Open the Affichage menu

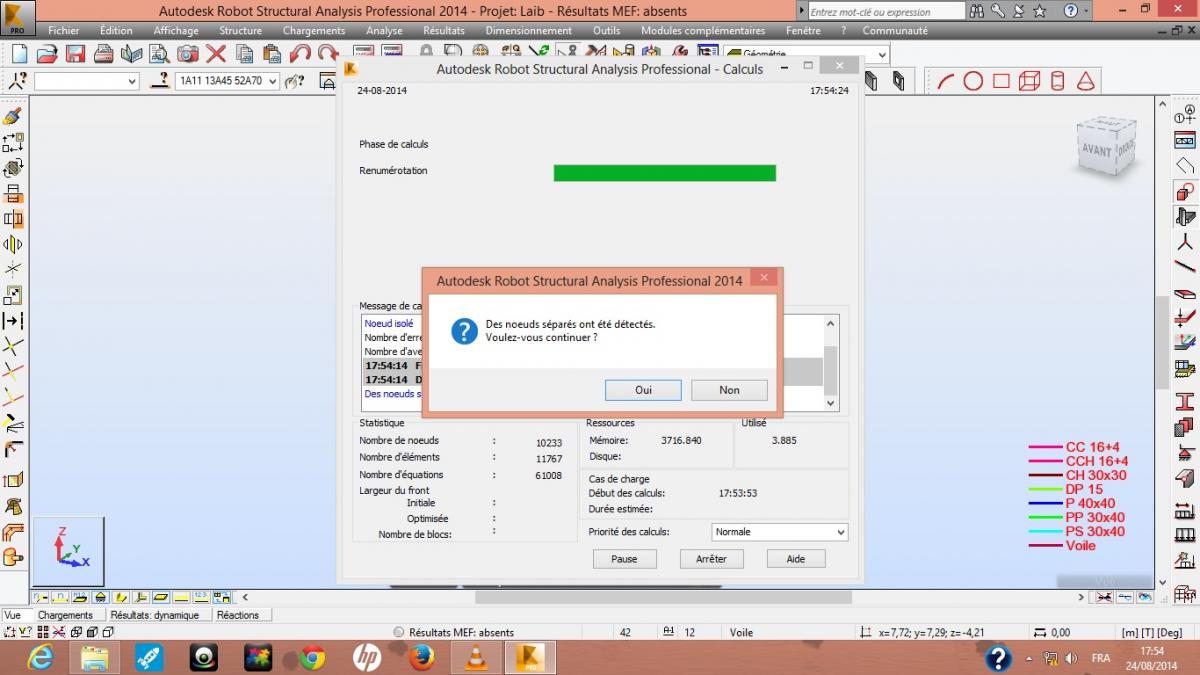coord(176,31)
